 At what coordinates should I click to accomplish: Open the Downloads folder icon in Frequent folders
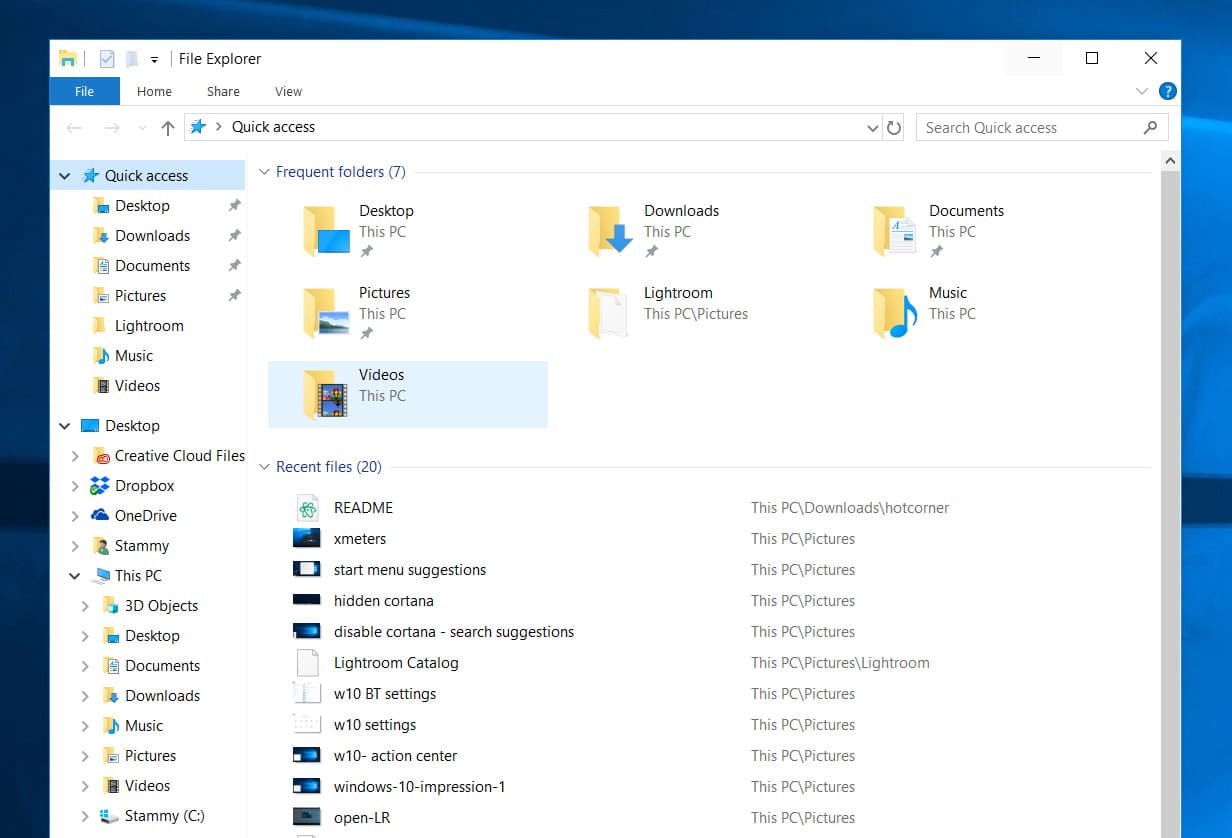coord(611,231)
